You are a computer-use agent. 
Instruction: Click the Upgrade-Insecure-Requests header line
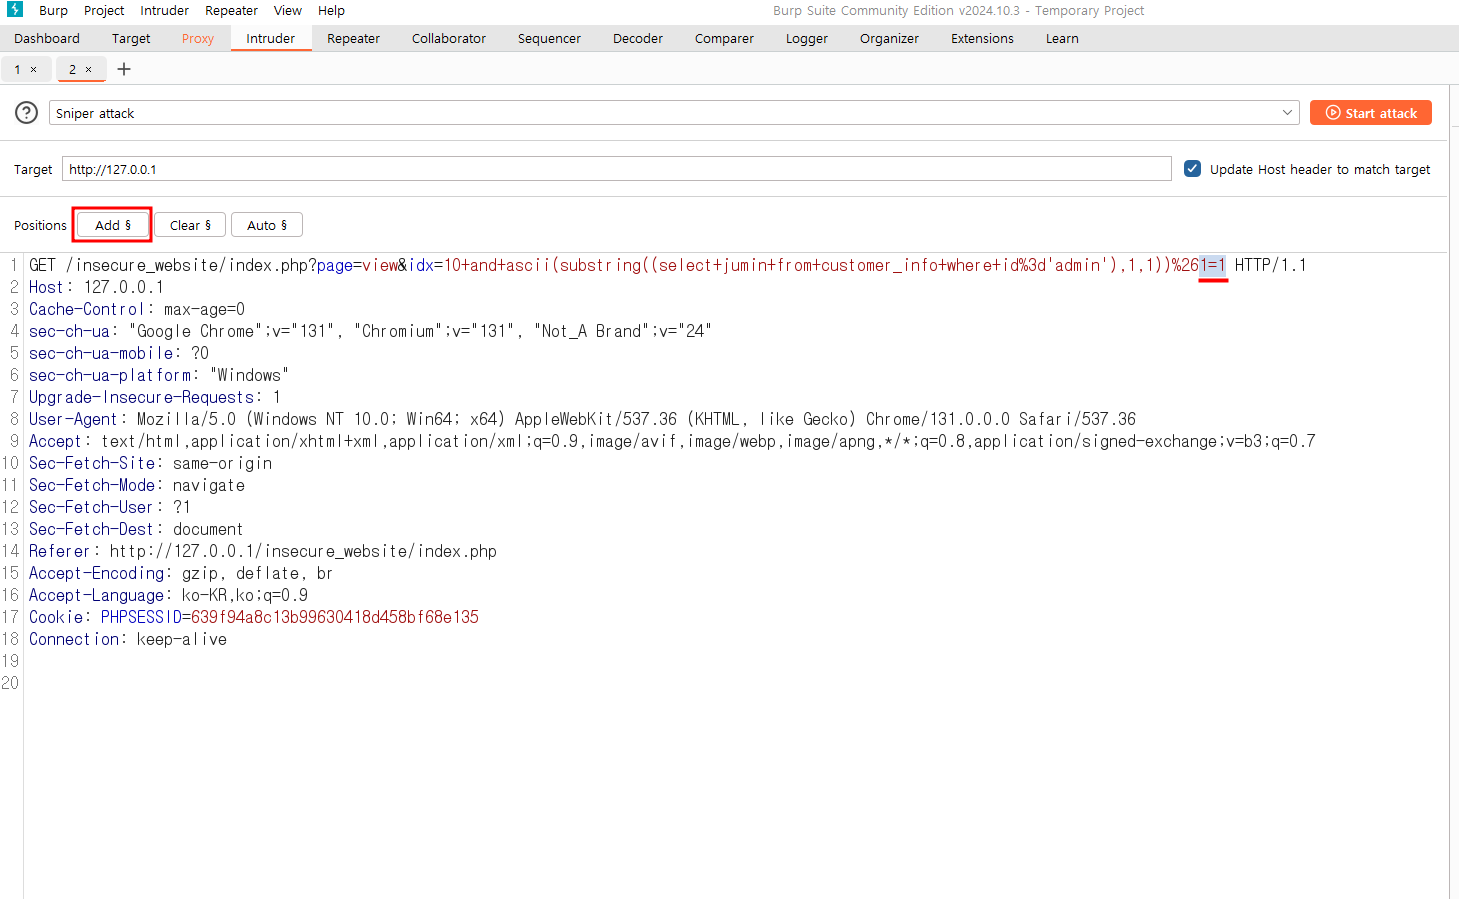pyautogui.click(x=155, y=397)
